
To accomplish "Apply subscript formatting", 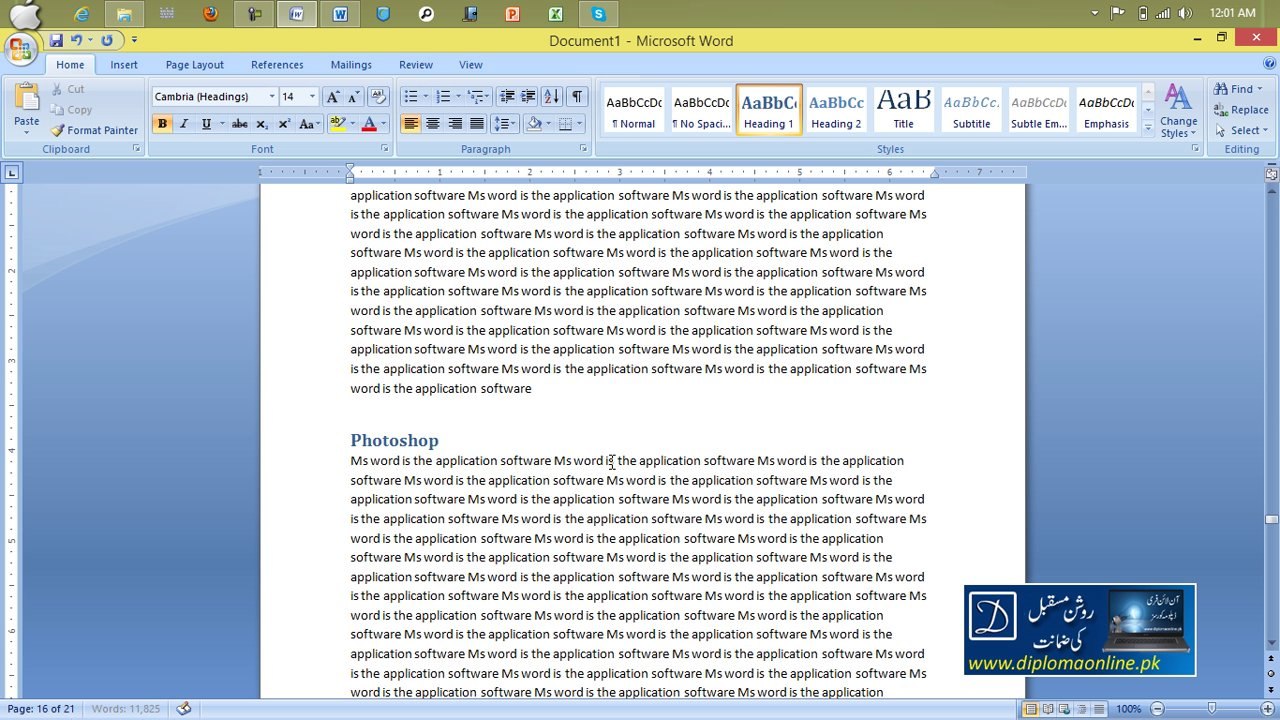I will coord(262,124).
